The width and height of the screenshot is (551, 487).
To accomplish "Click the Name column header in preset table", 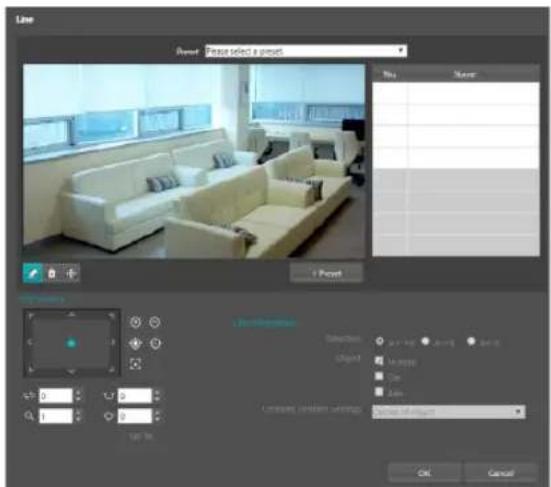I will point(465,74).
